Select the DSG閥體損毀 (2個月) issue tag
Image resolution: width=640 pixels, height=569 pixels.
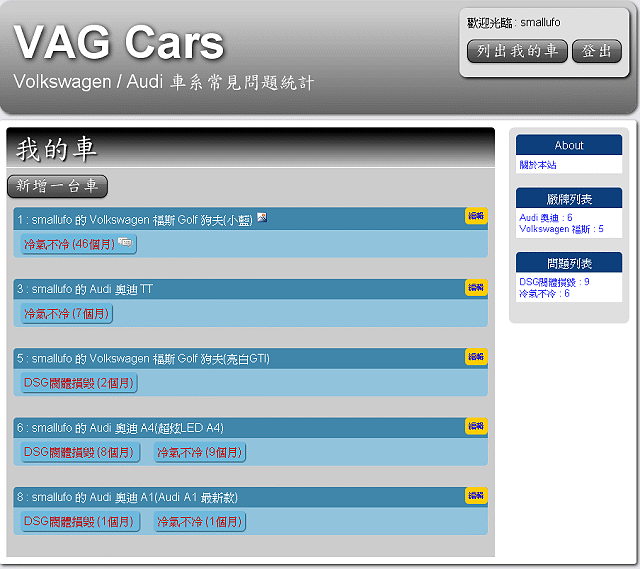79,383
